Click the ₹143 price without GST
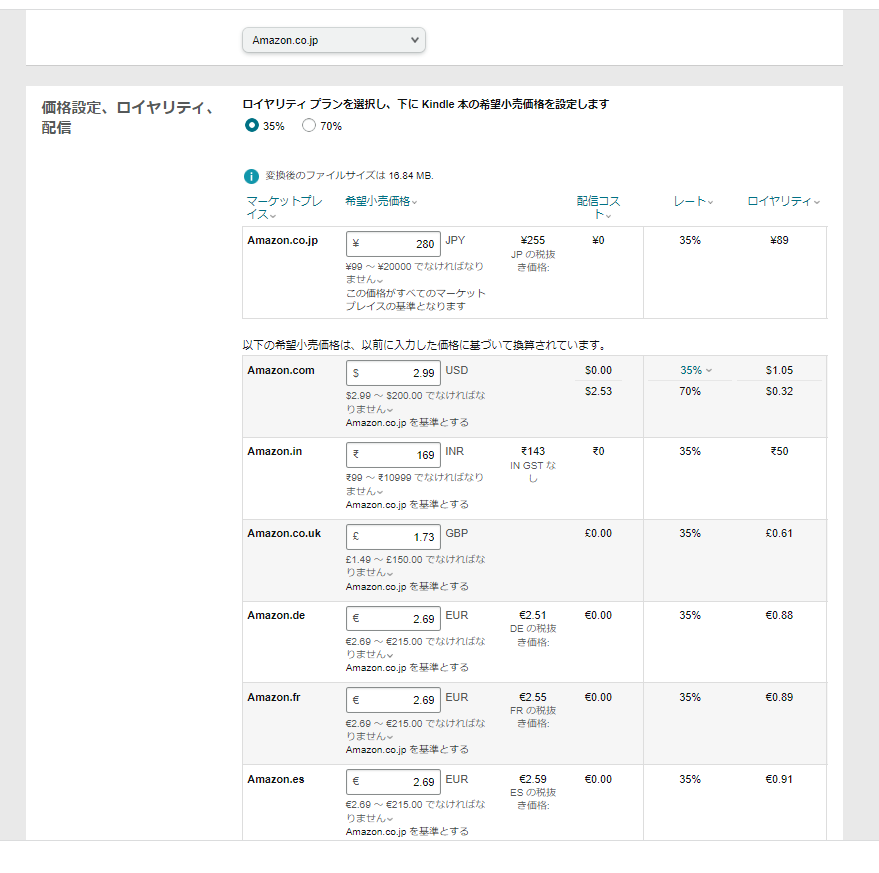Image resolution: width=879 pixels, height=873 pixels. (x=533, y=451)
